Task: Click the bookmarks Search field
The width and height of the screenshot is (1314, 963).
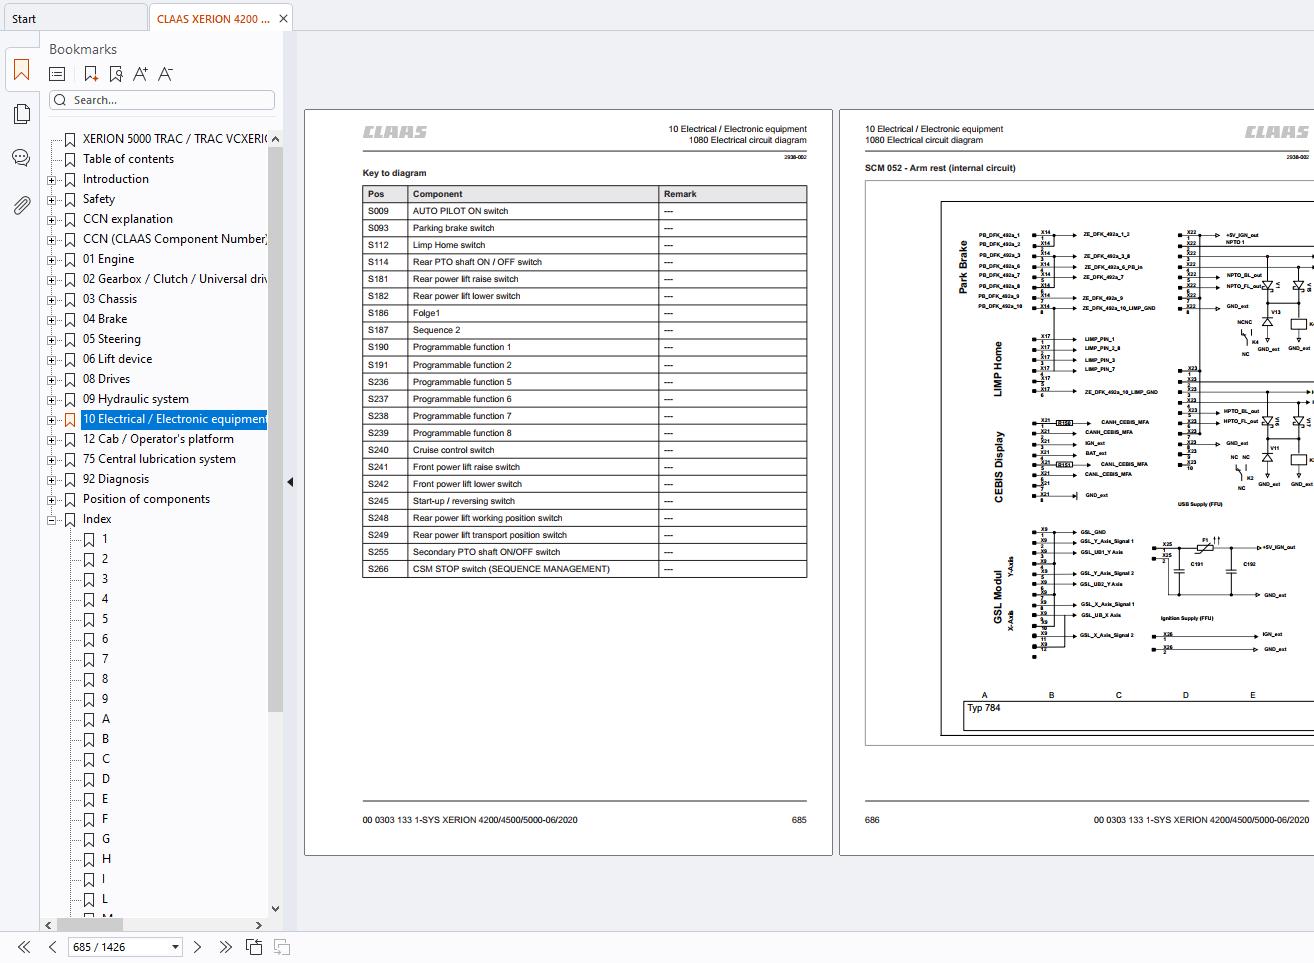Action: click(x=170, y=100)
